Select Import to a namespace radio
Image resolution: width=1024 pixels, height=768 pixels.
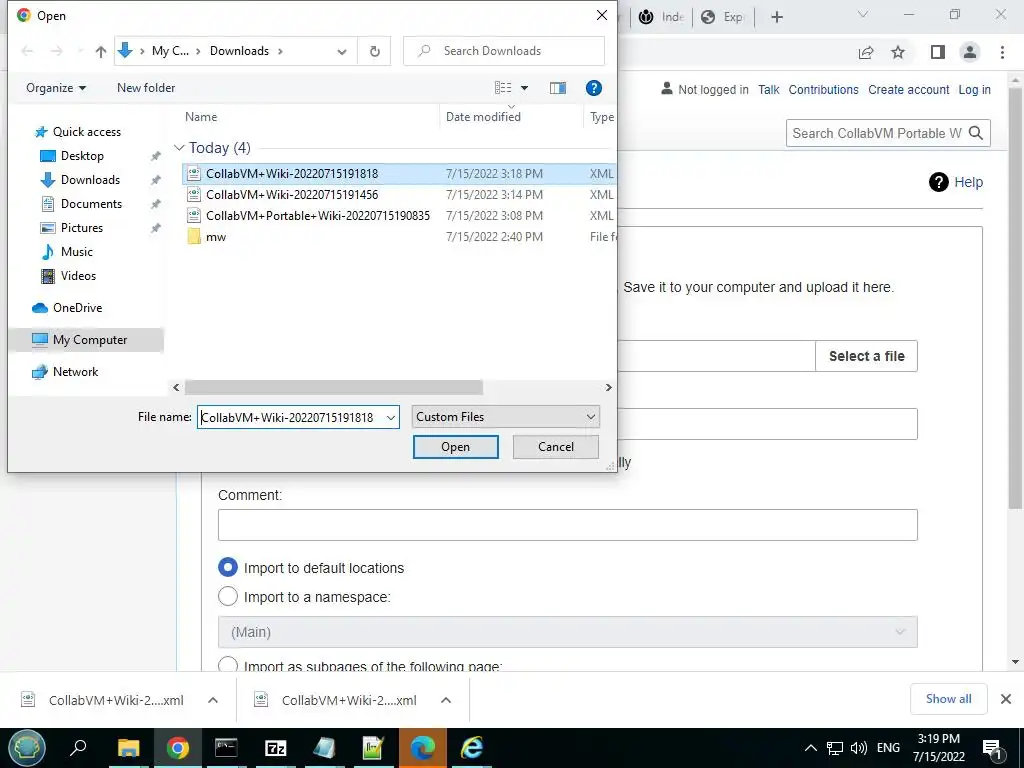(227, 596)
